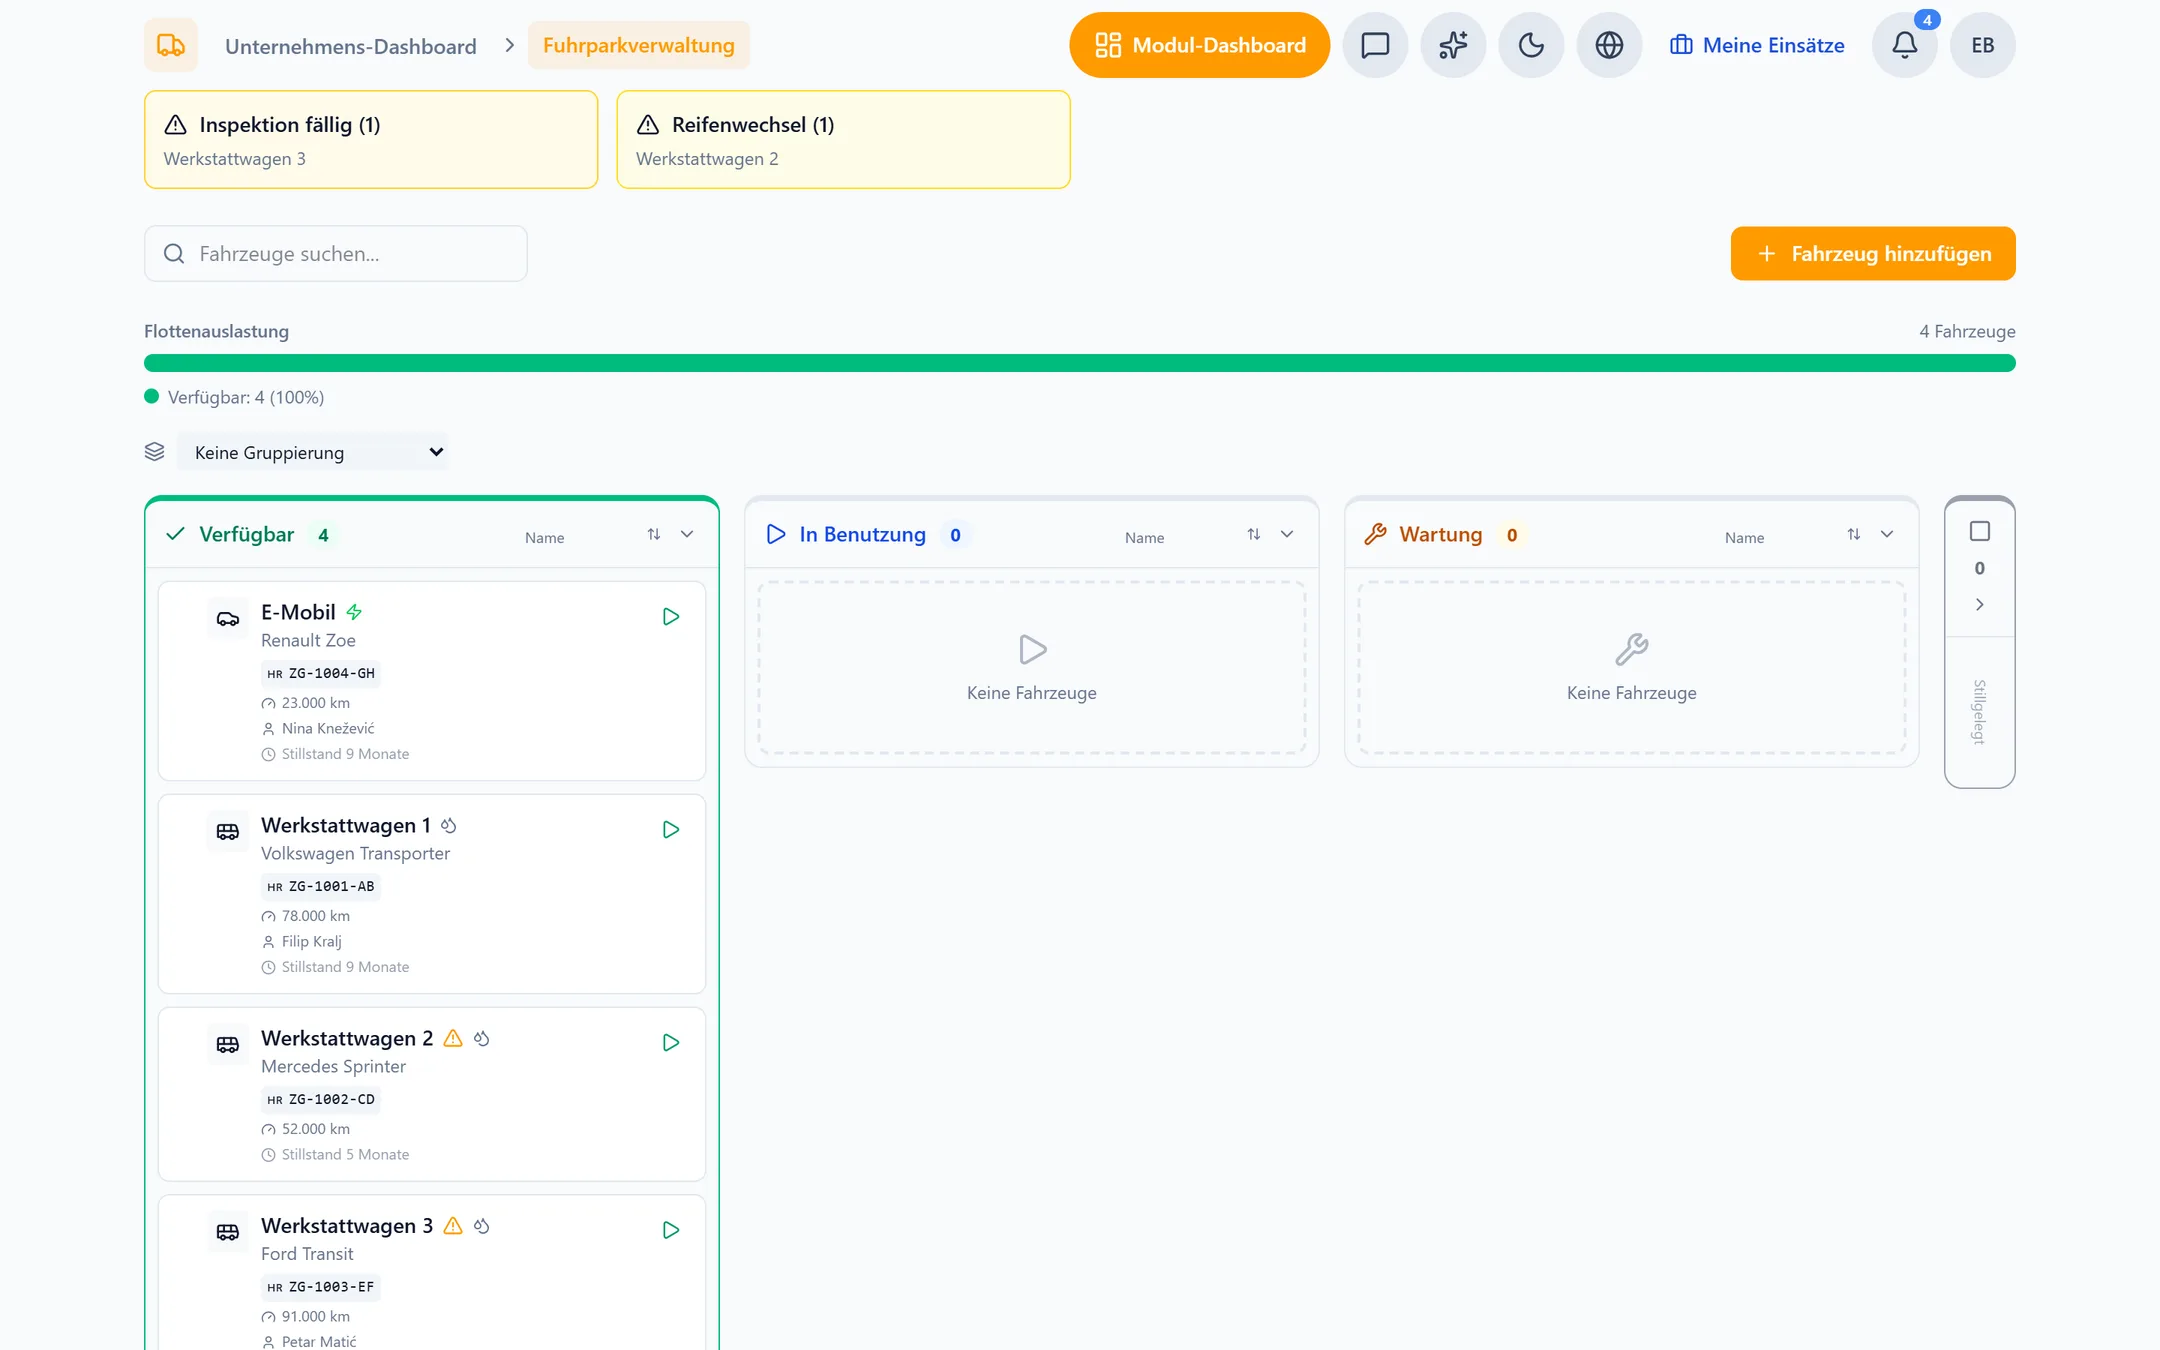Focus the Fahrzeuge suchen search field
2160x1350 pixels.
point(336,254)
